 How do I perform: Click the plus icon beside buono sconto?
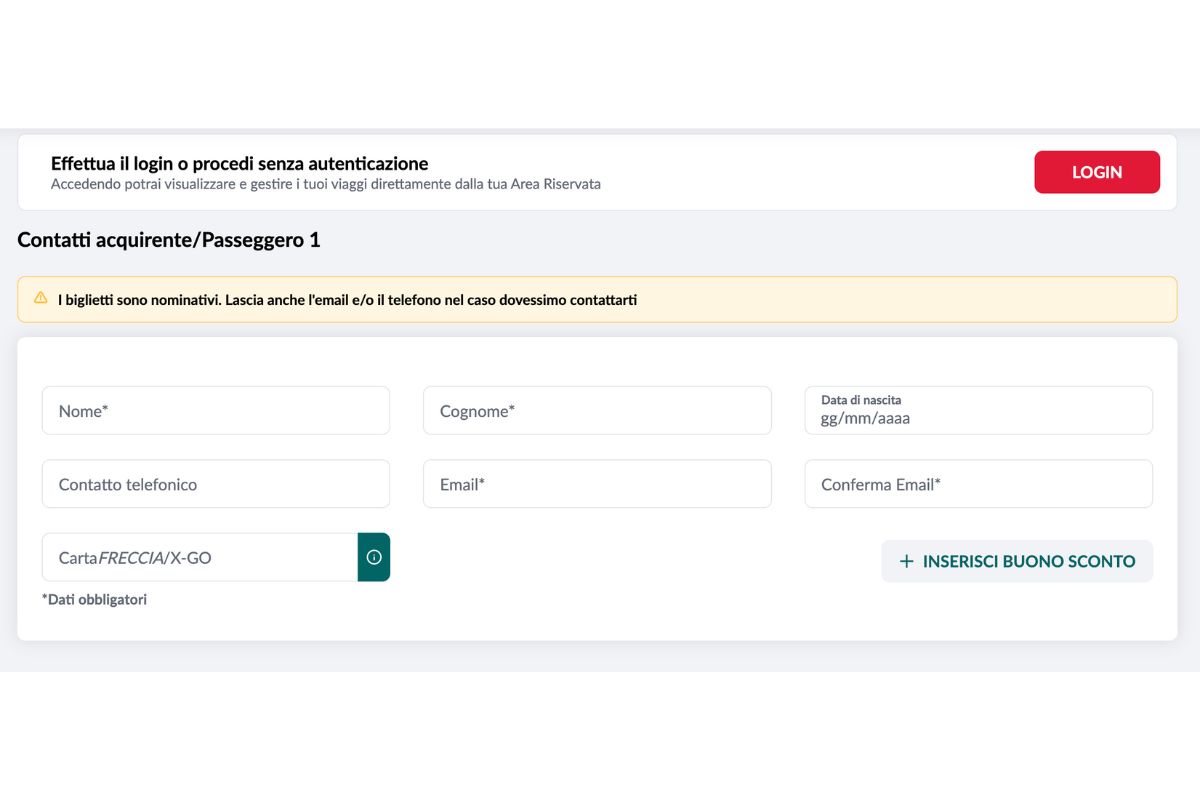pos(907,561)
